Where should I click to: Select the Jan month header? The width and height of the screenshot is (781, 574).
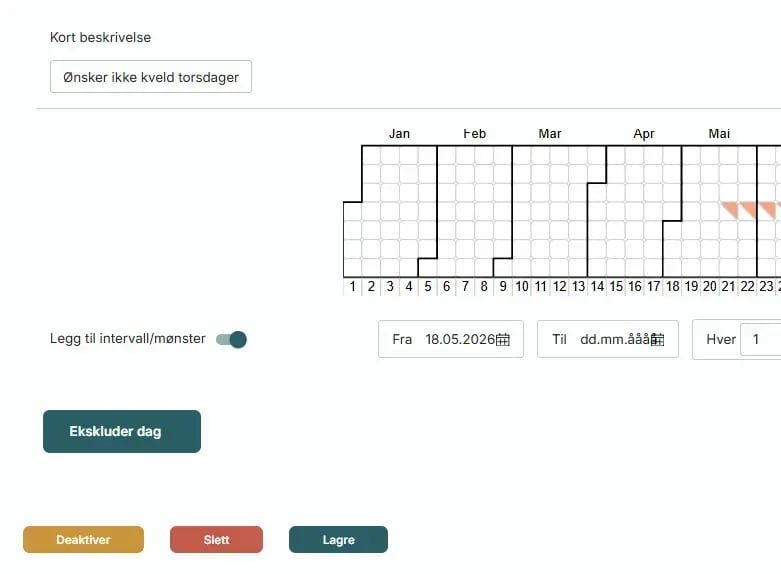click(399, 134)
